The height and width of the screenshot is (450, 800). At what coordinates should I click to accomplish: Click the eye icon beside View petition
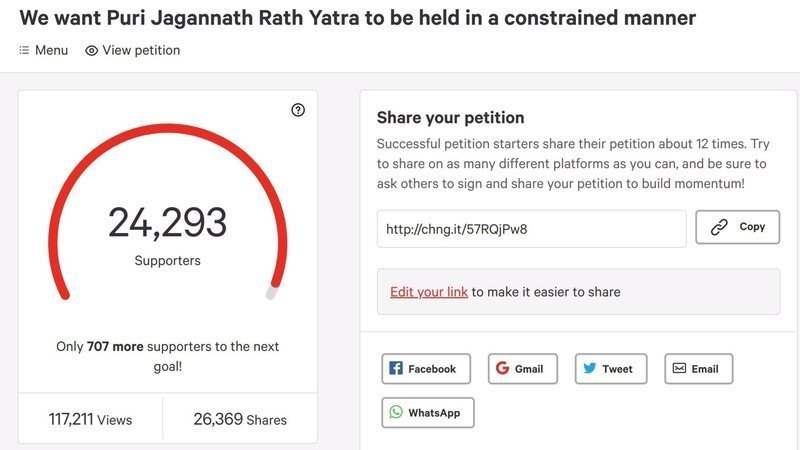tap(91, 50)
